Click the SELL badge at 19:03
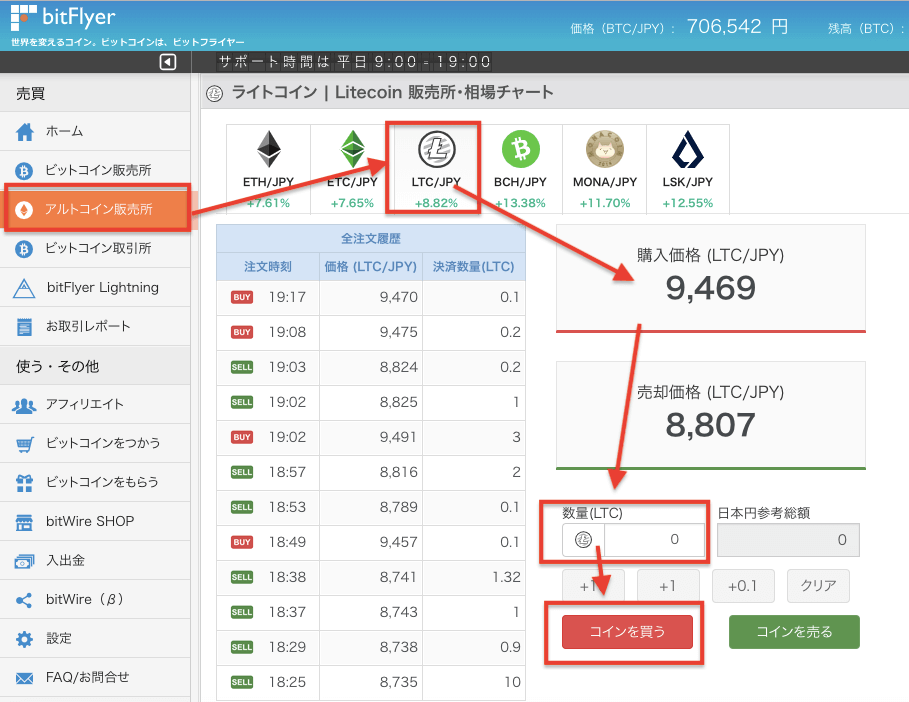The image size is (909, 702). pyautogui.click(x=242, y=367)
